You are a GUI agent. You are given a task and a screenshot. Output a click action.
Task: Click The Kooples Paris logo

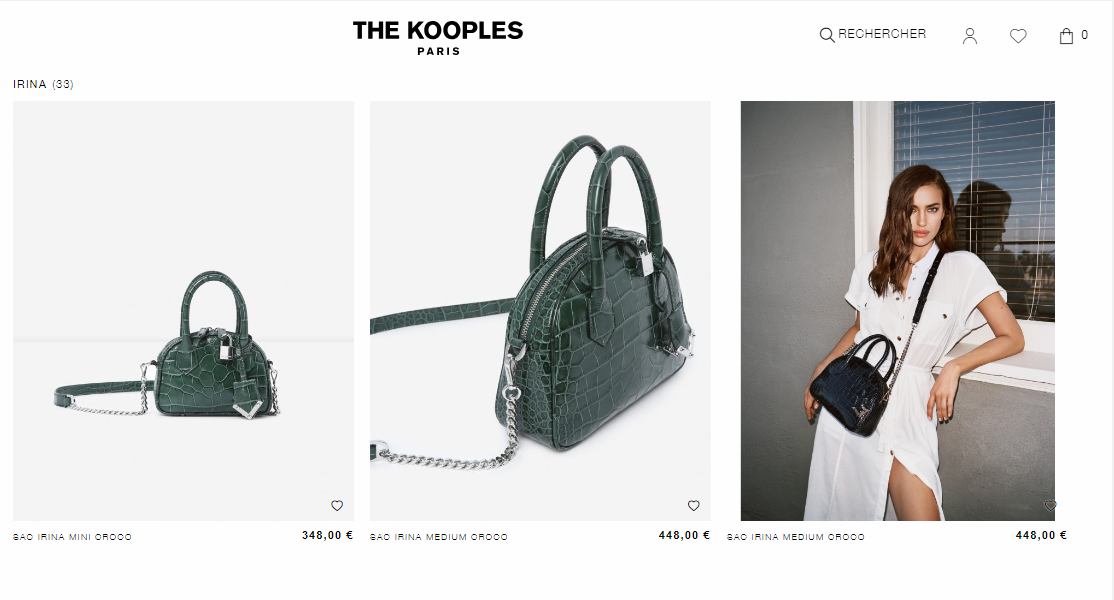438,38
